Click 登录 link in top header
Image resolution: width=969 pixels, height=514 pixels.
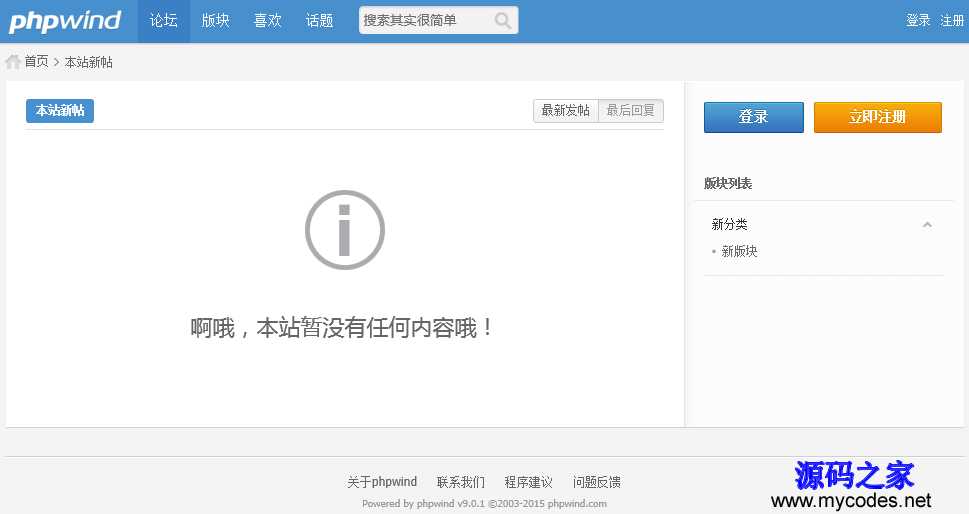(918, 20)
